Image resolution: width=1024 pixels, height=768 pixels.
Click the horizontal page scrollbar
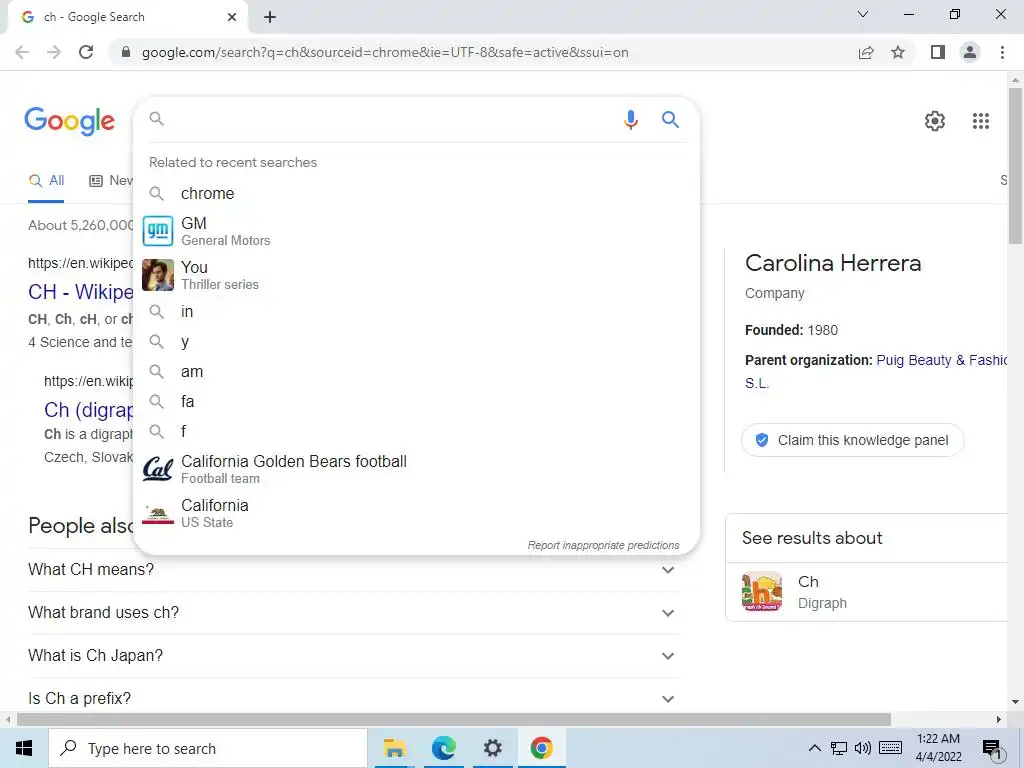pyautogui.click(x=454, y=720)
